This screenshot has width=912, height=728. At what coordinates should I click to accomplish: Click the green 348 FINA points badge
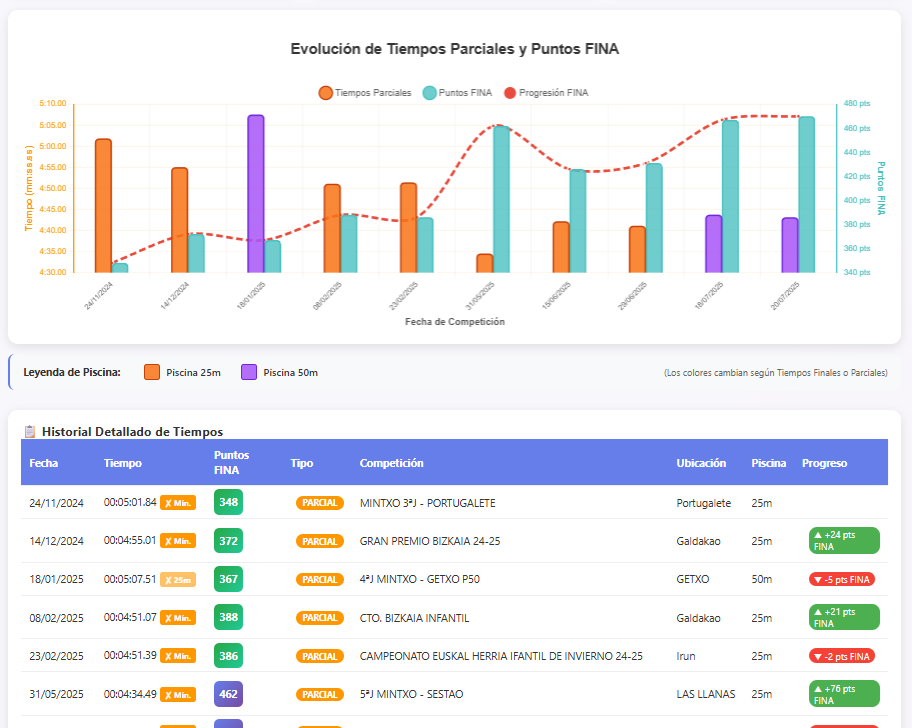(x=227, y=502)
